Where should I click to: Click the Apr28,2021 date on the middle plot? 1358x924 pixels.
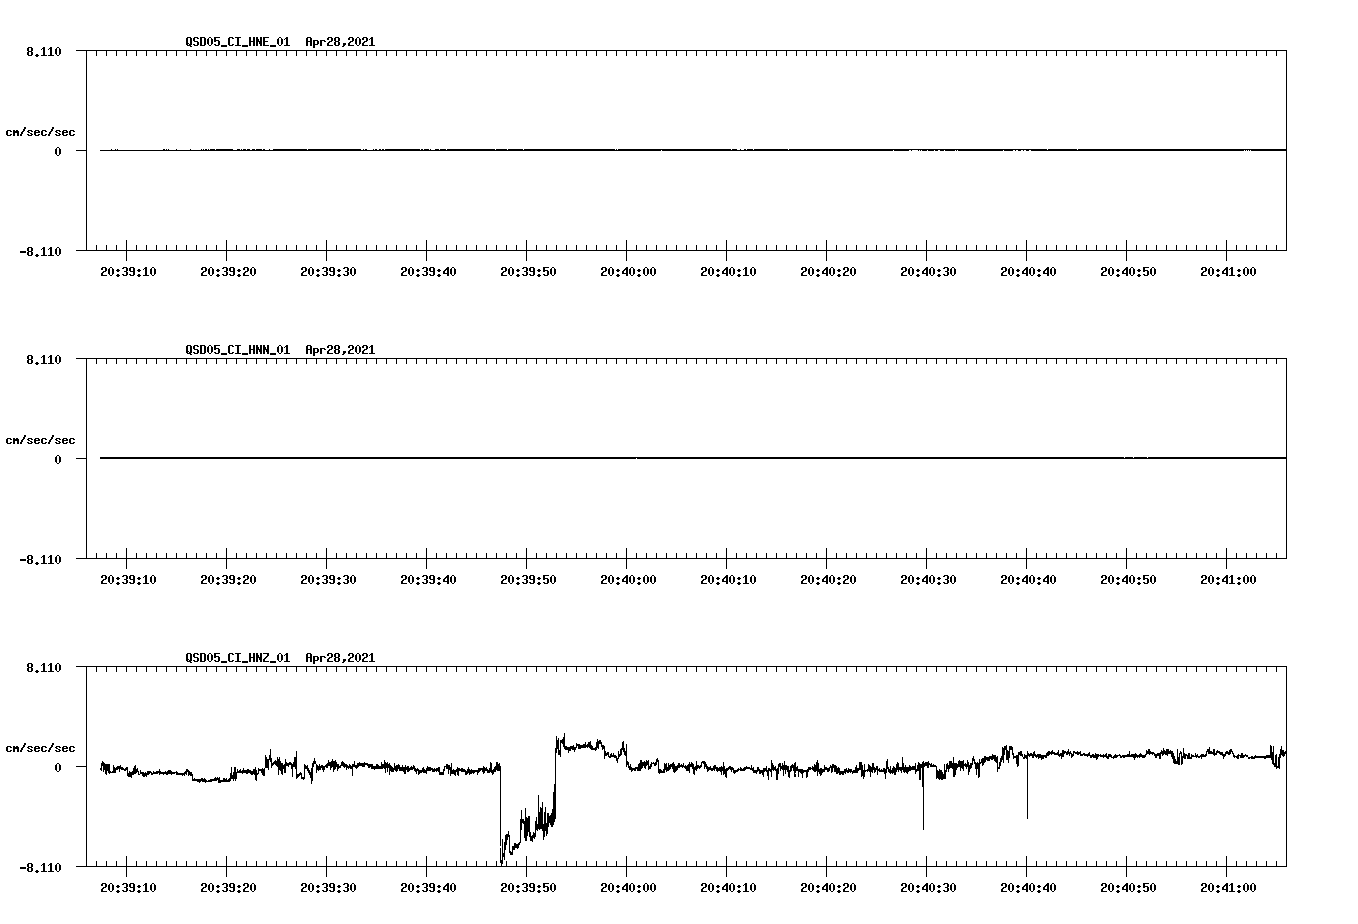point(339,350)
